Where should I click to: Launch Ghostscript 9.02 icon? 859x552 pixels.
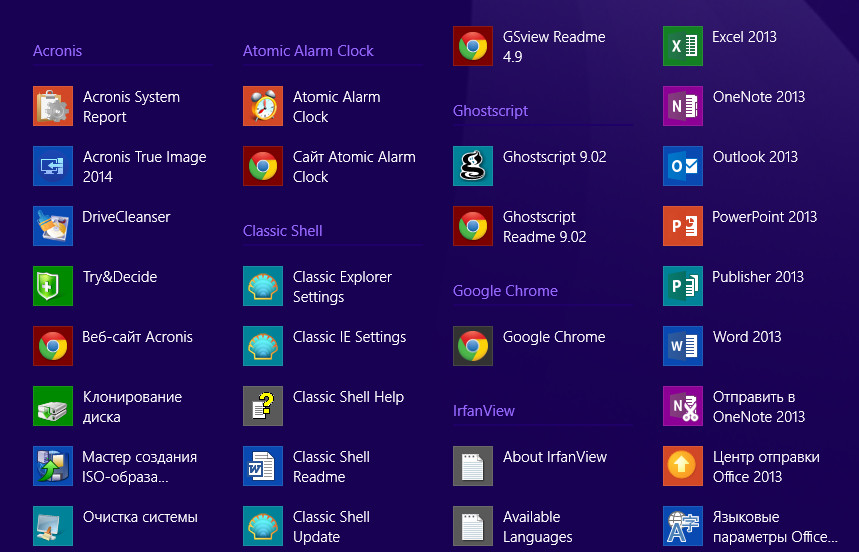473,166
